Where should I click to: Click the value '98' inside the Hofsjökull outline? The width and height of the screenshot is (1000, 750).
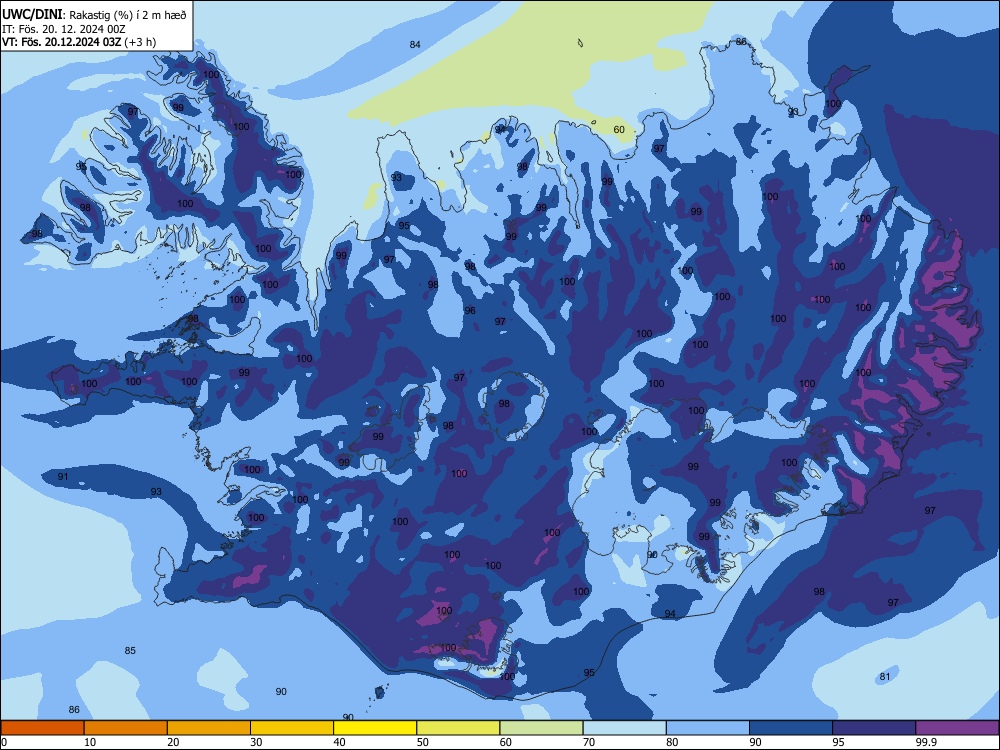coord(504,404)
